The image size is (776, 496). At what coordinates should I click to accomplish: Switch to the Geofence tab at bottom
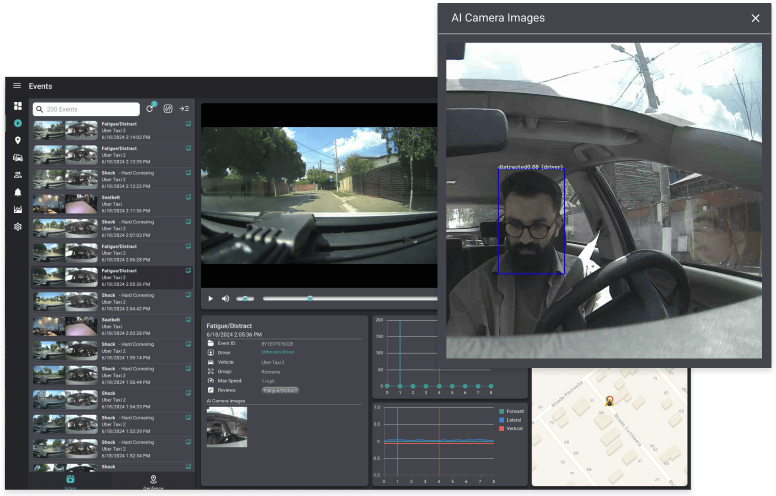(x=153, y=482)
